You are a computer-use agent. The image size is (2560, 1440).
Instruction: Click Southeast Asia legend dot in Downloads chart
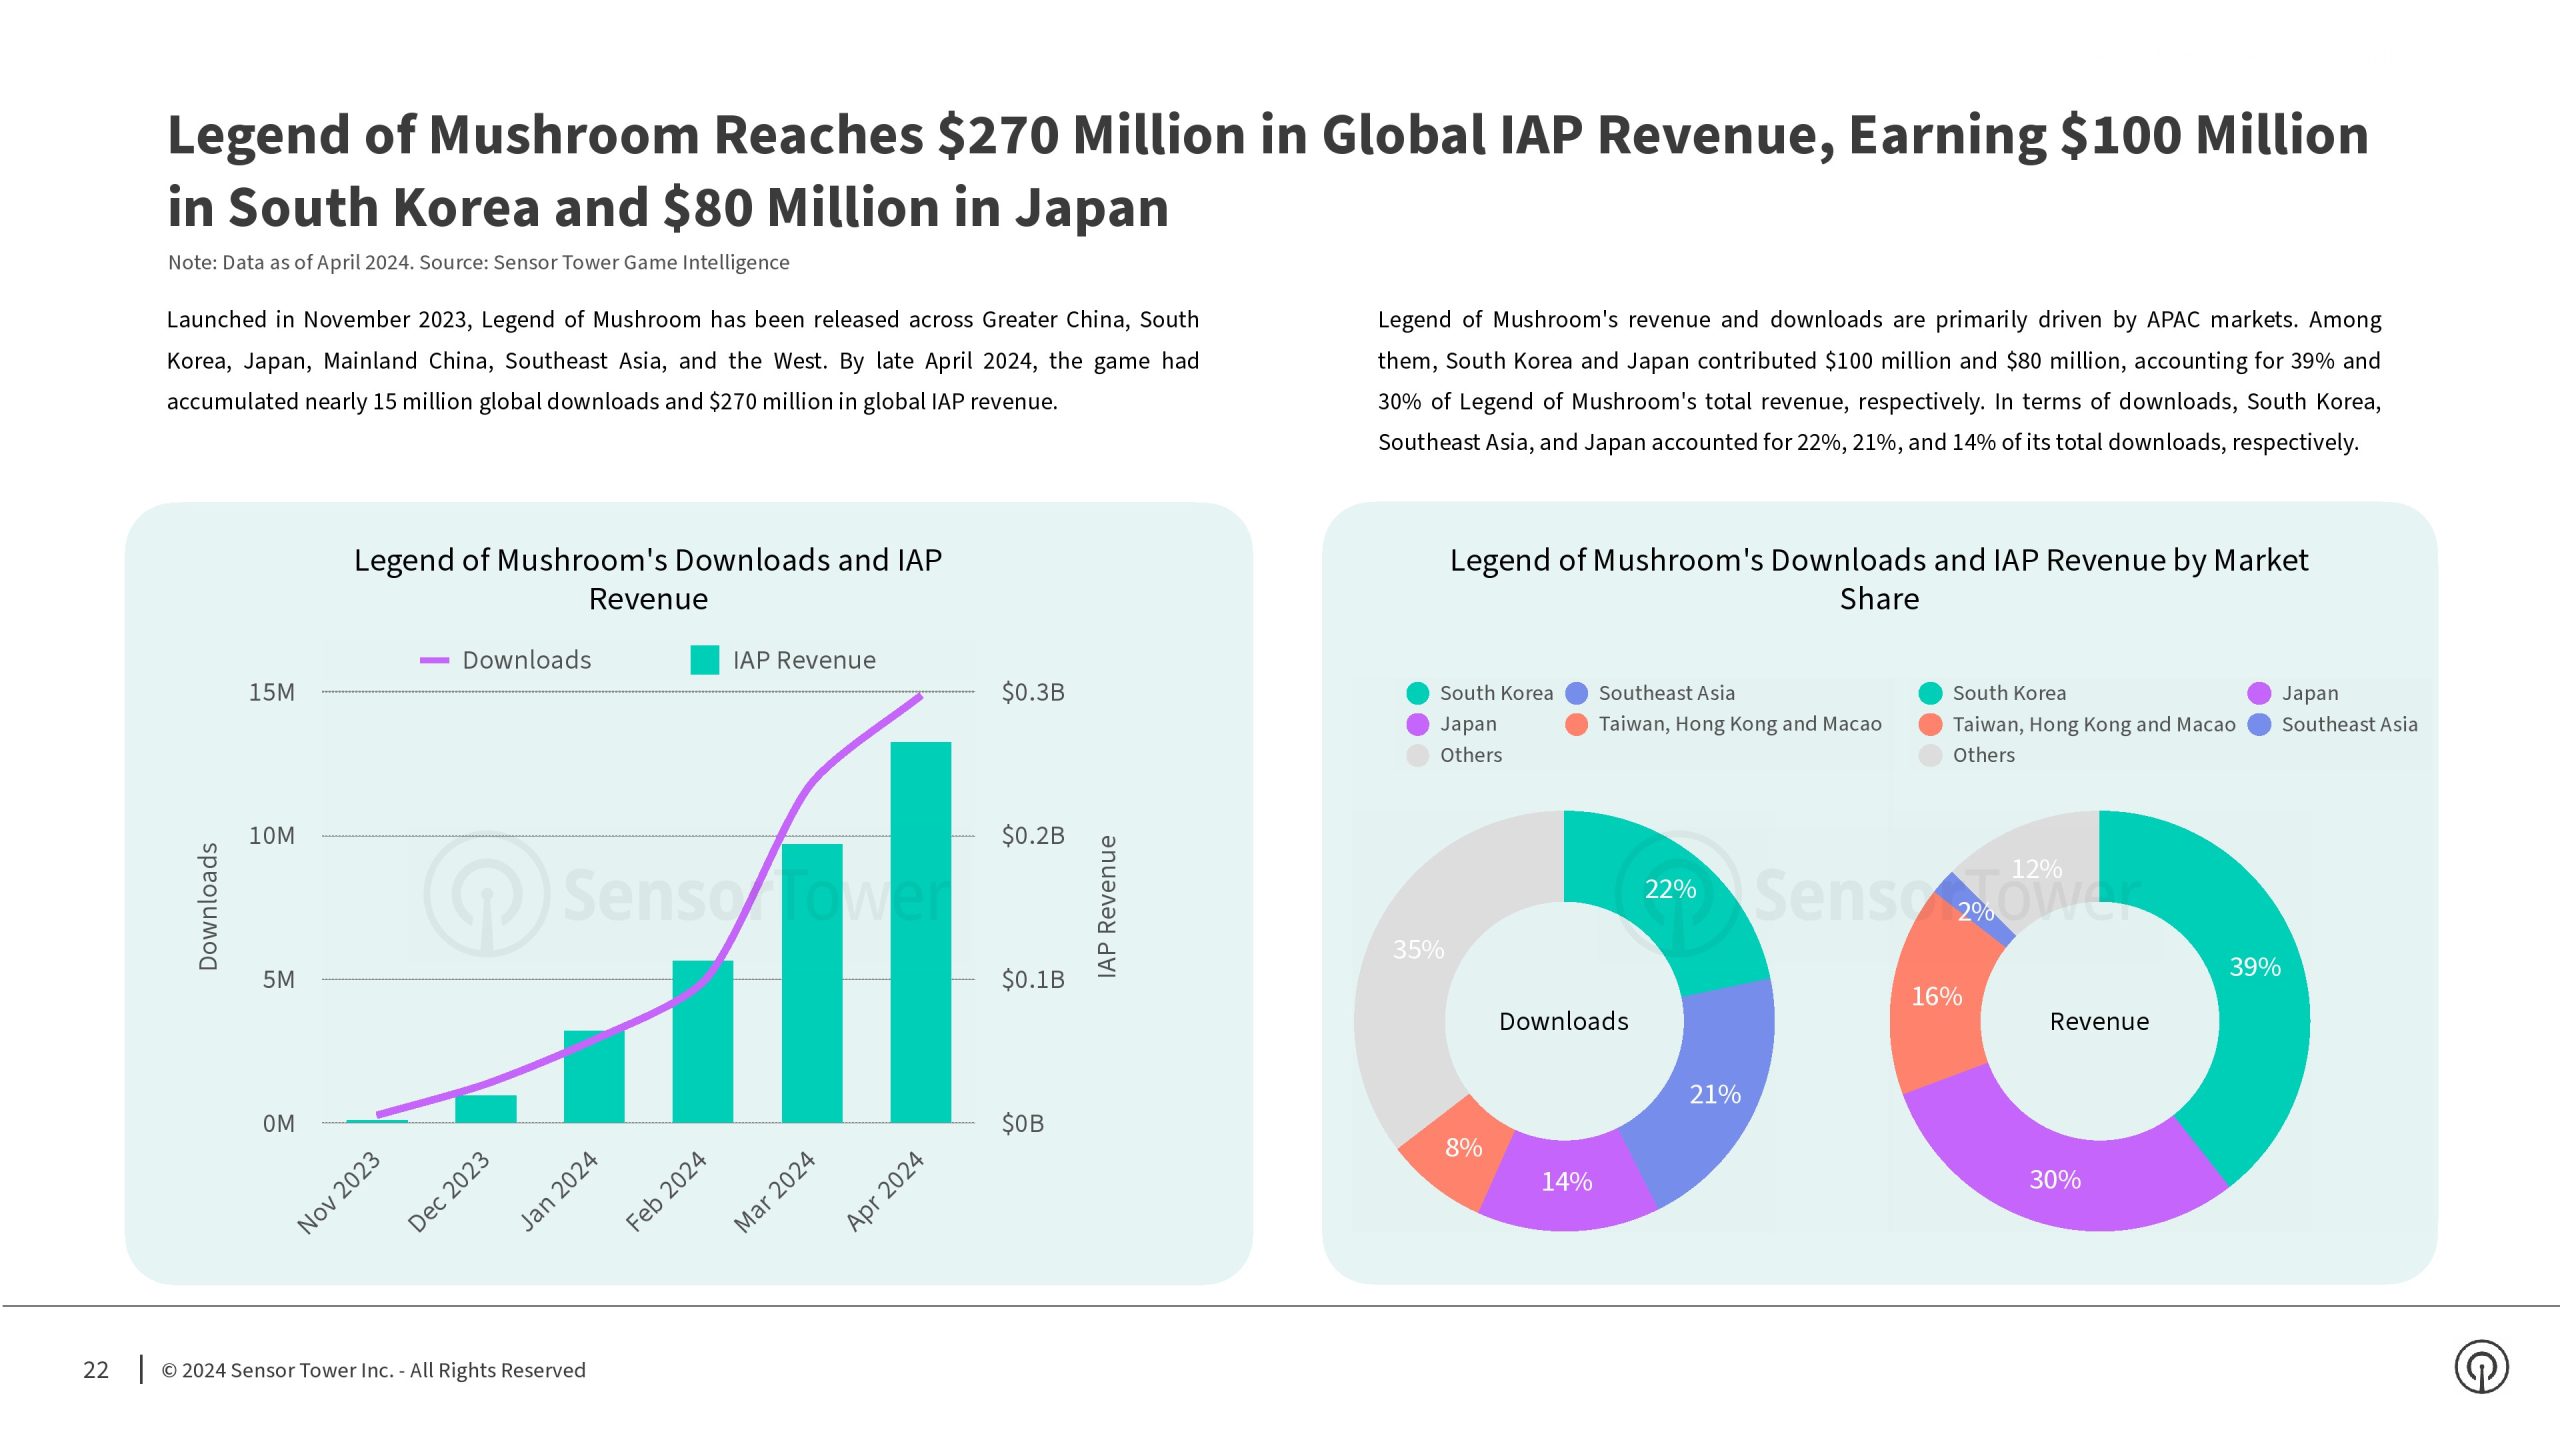click(x=1576, y=693)
